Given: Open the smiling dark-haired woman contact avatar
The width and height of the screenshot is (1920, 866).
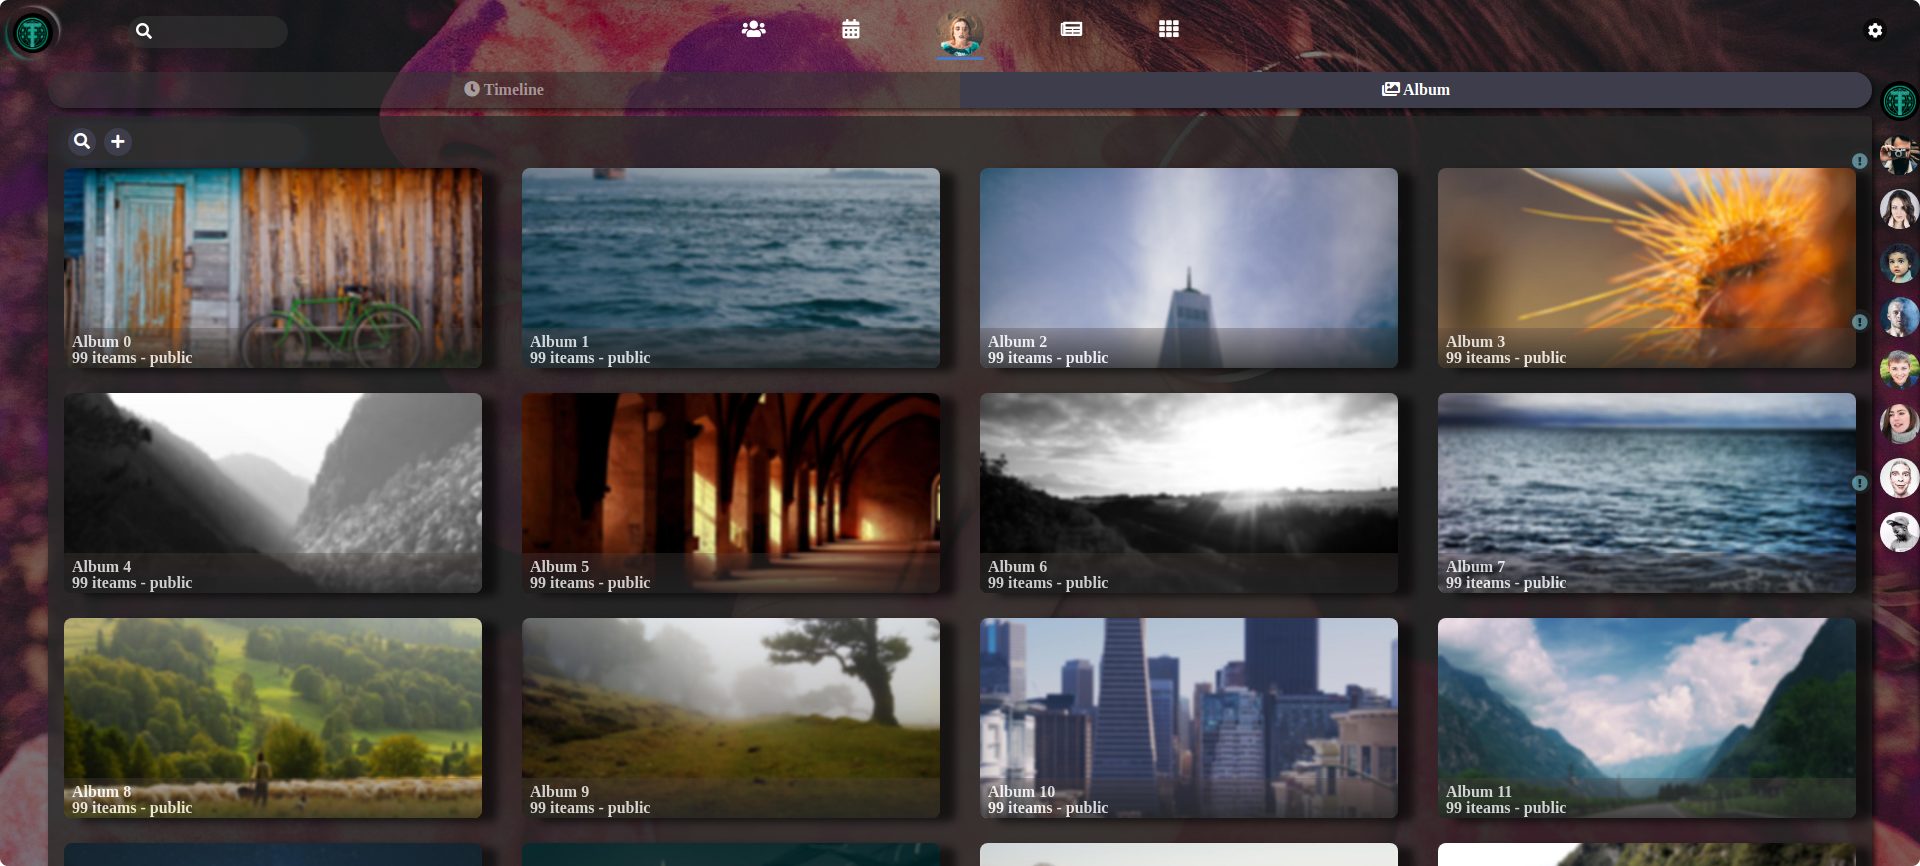Looking at the screenshot, I should tap(1899, 424).
